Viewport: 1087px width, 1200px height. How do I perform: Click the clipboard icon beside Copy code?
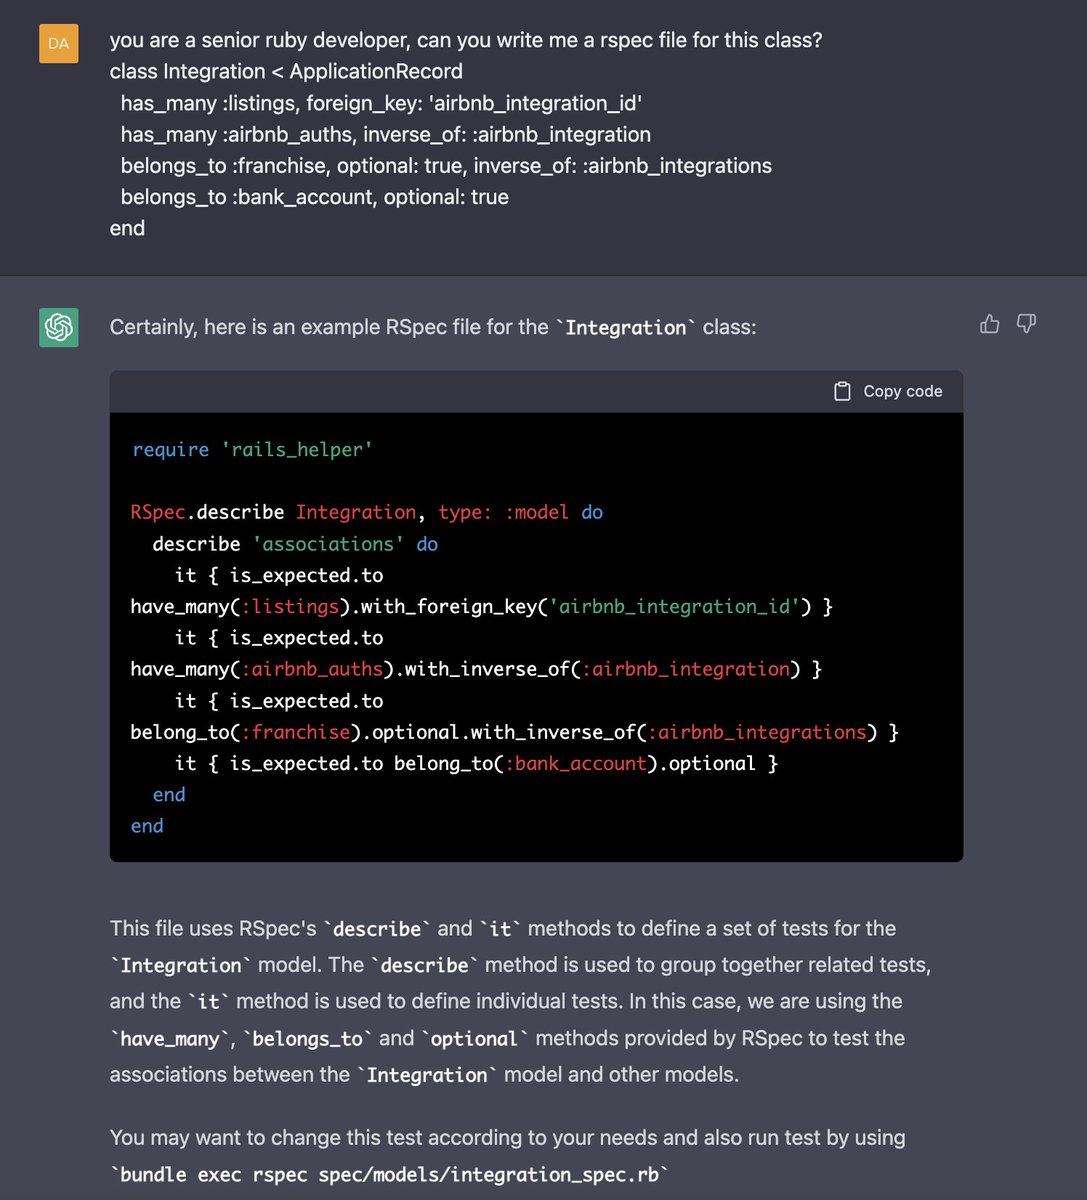click(x=843, y=391)
